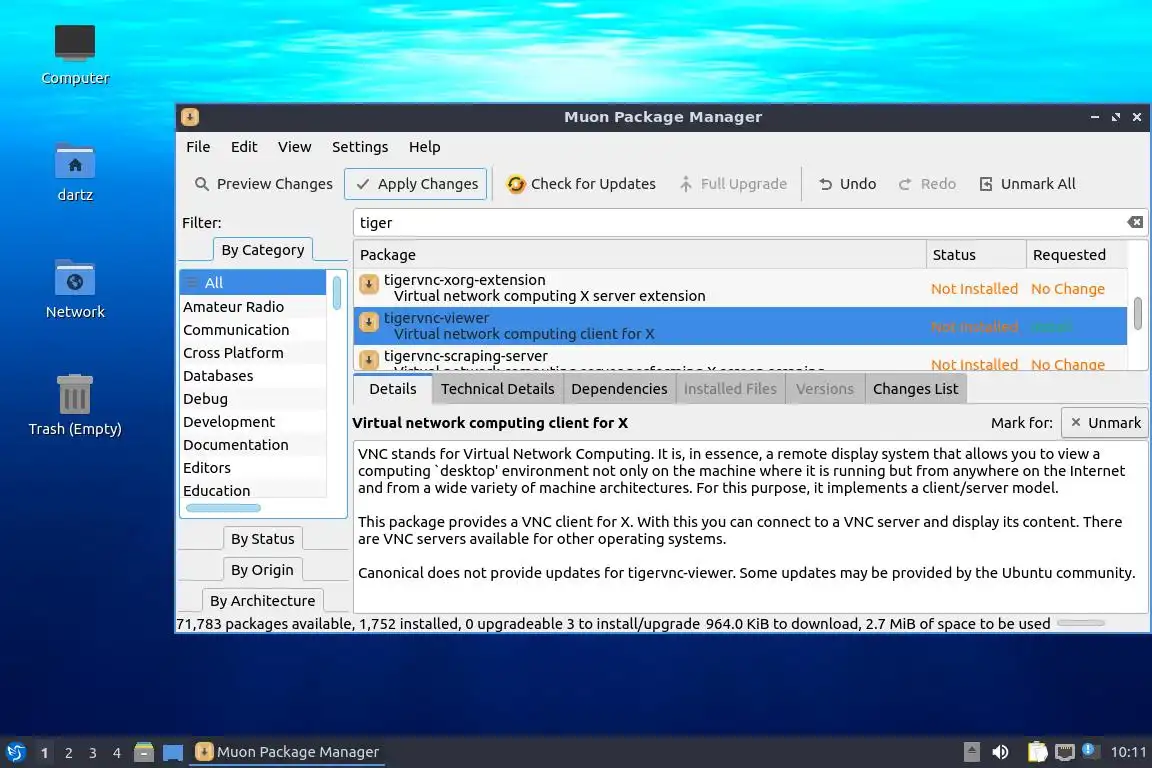The height and width of the screenshot is (768, 1152).
Task: Click the clipboard tray icon
Action: point(1037,751)
